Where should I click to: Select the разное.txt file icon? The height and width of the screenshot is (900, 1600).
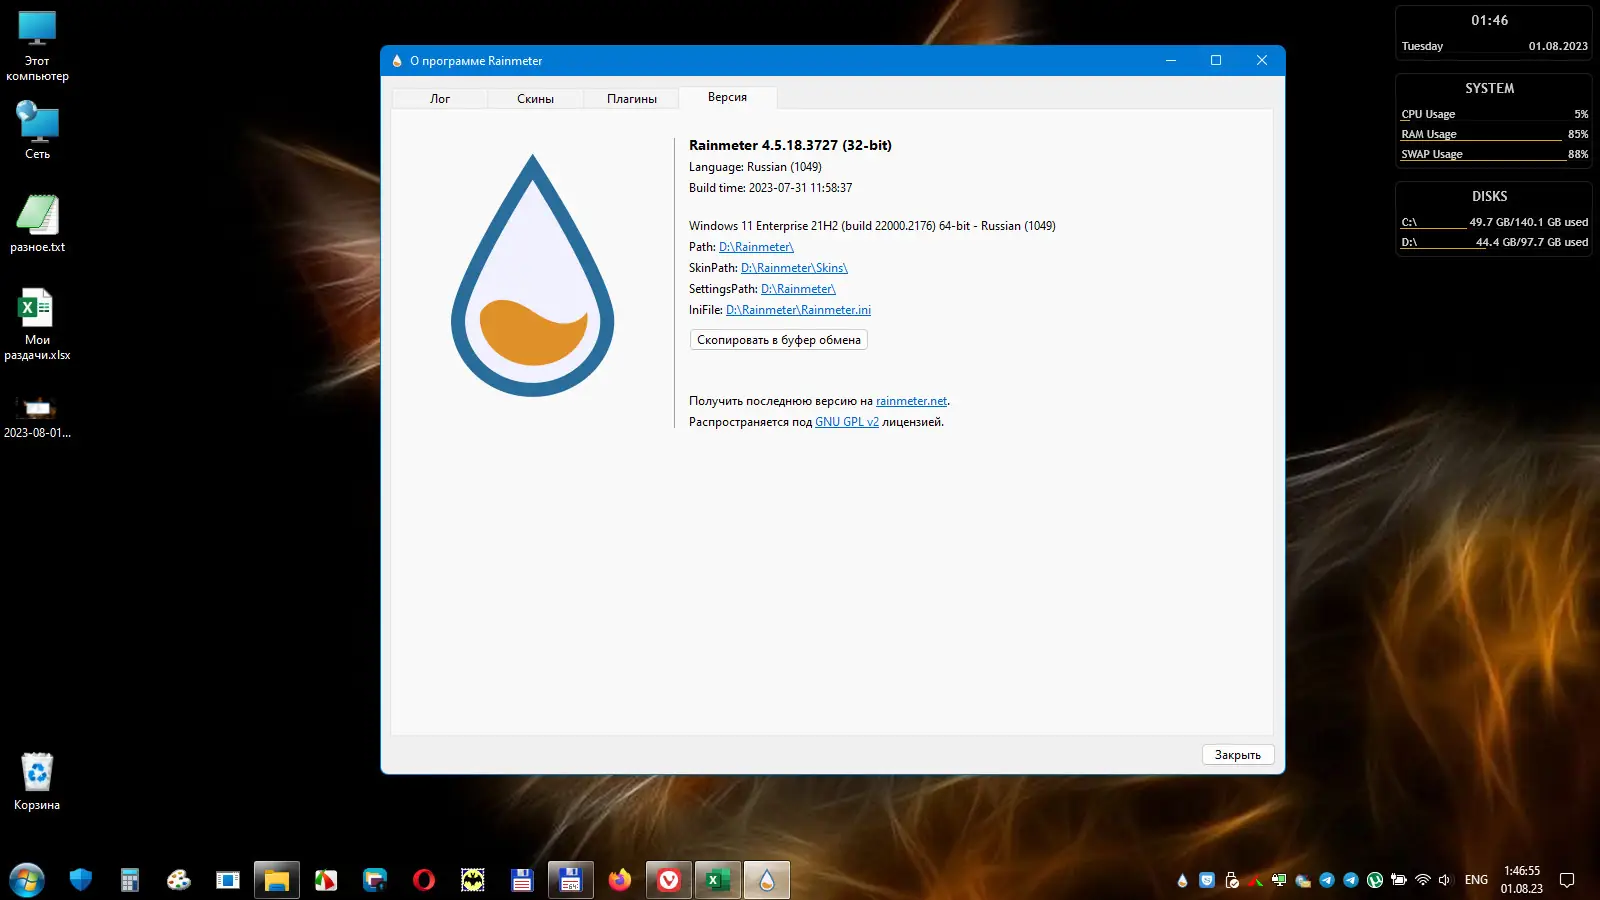37,223
